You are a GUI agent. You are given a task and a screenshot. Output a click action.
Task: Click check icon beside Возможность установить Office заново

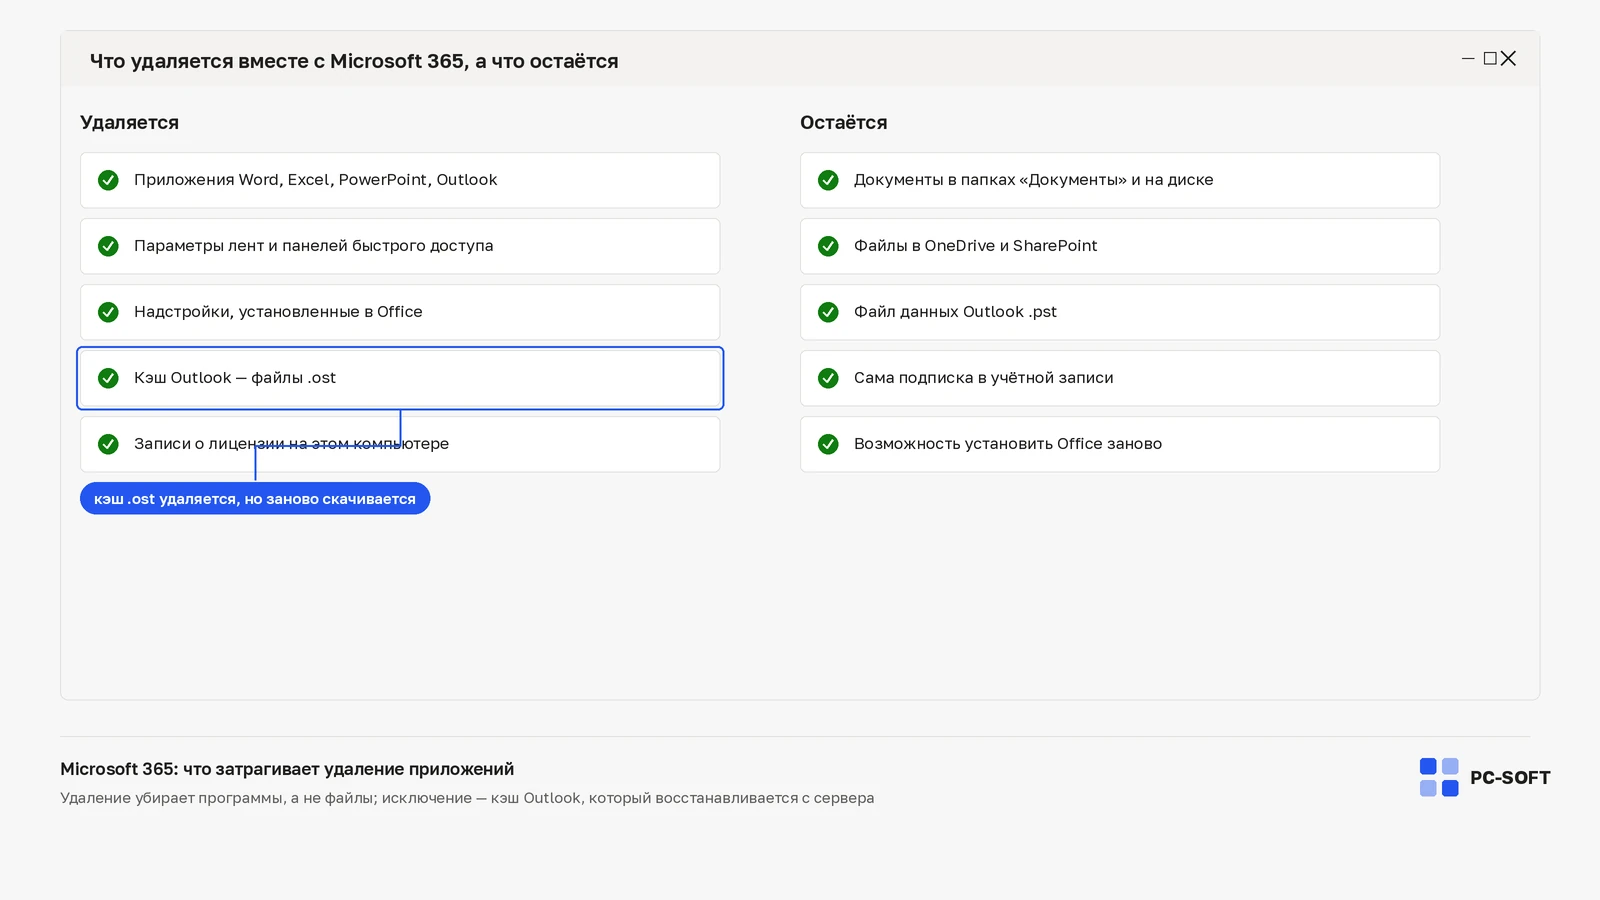click(828, 444)
